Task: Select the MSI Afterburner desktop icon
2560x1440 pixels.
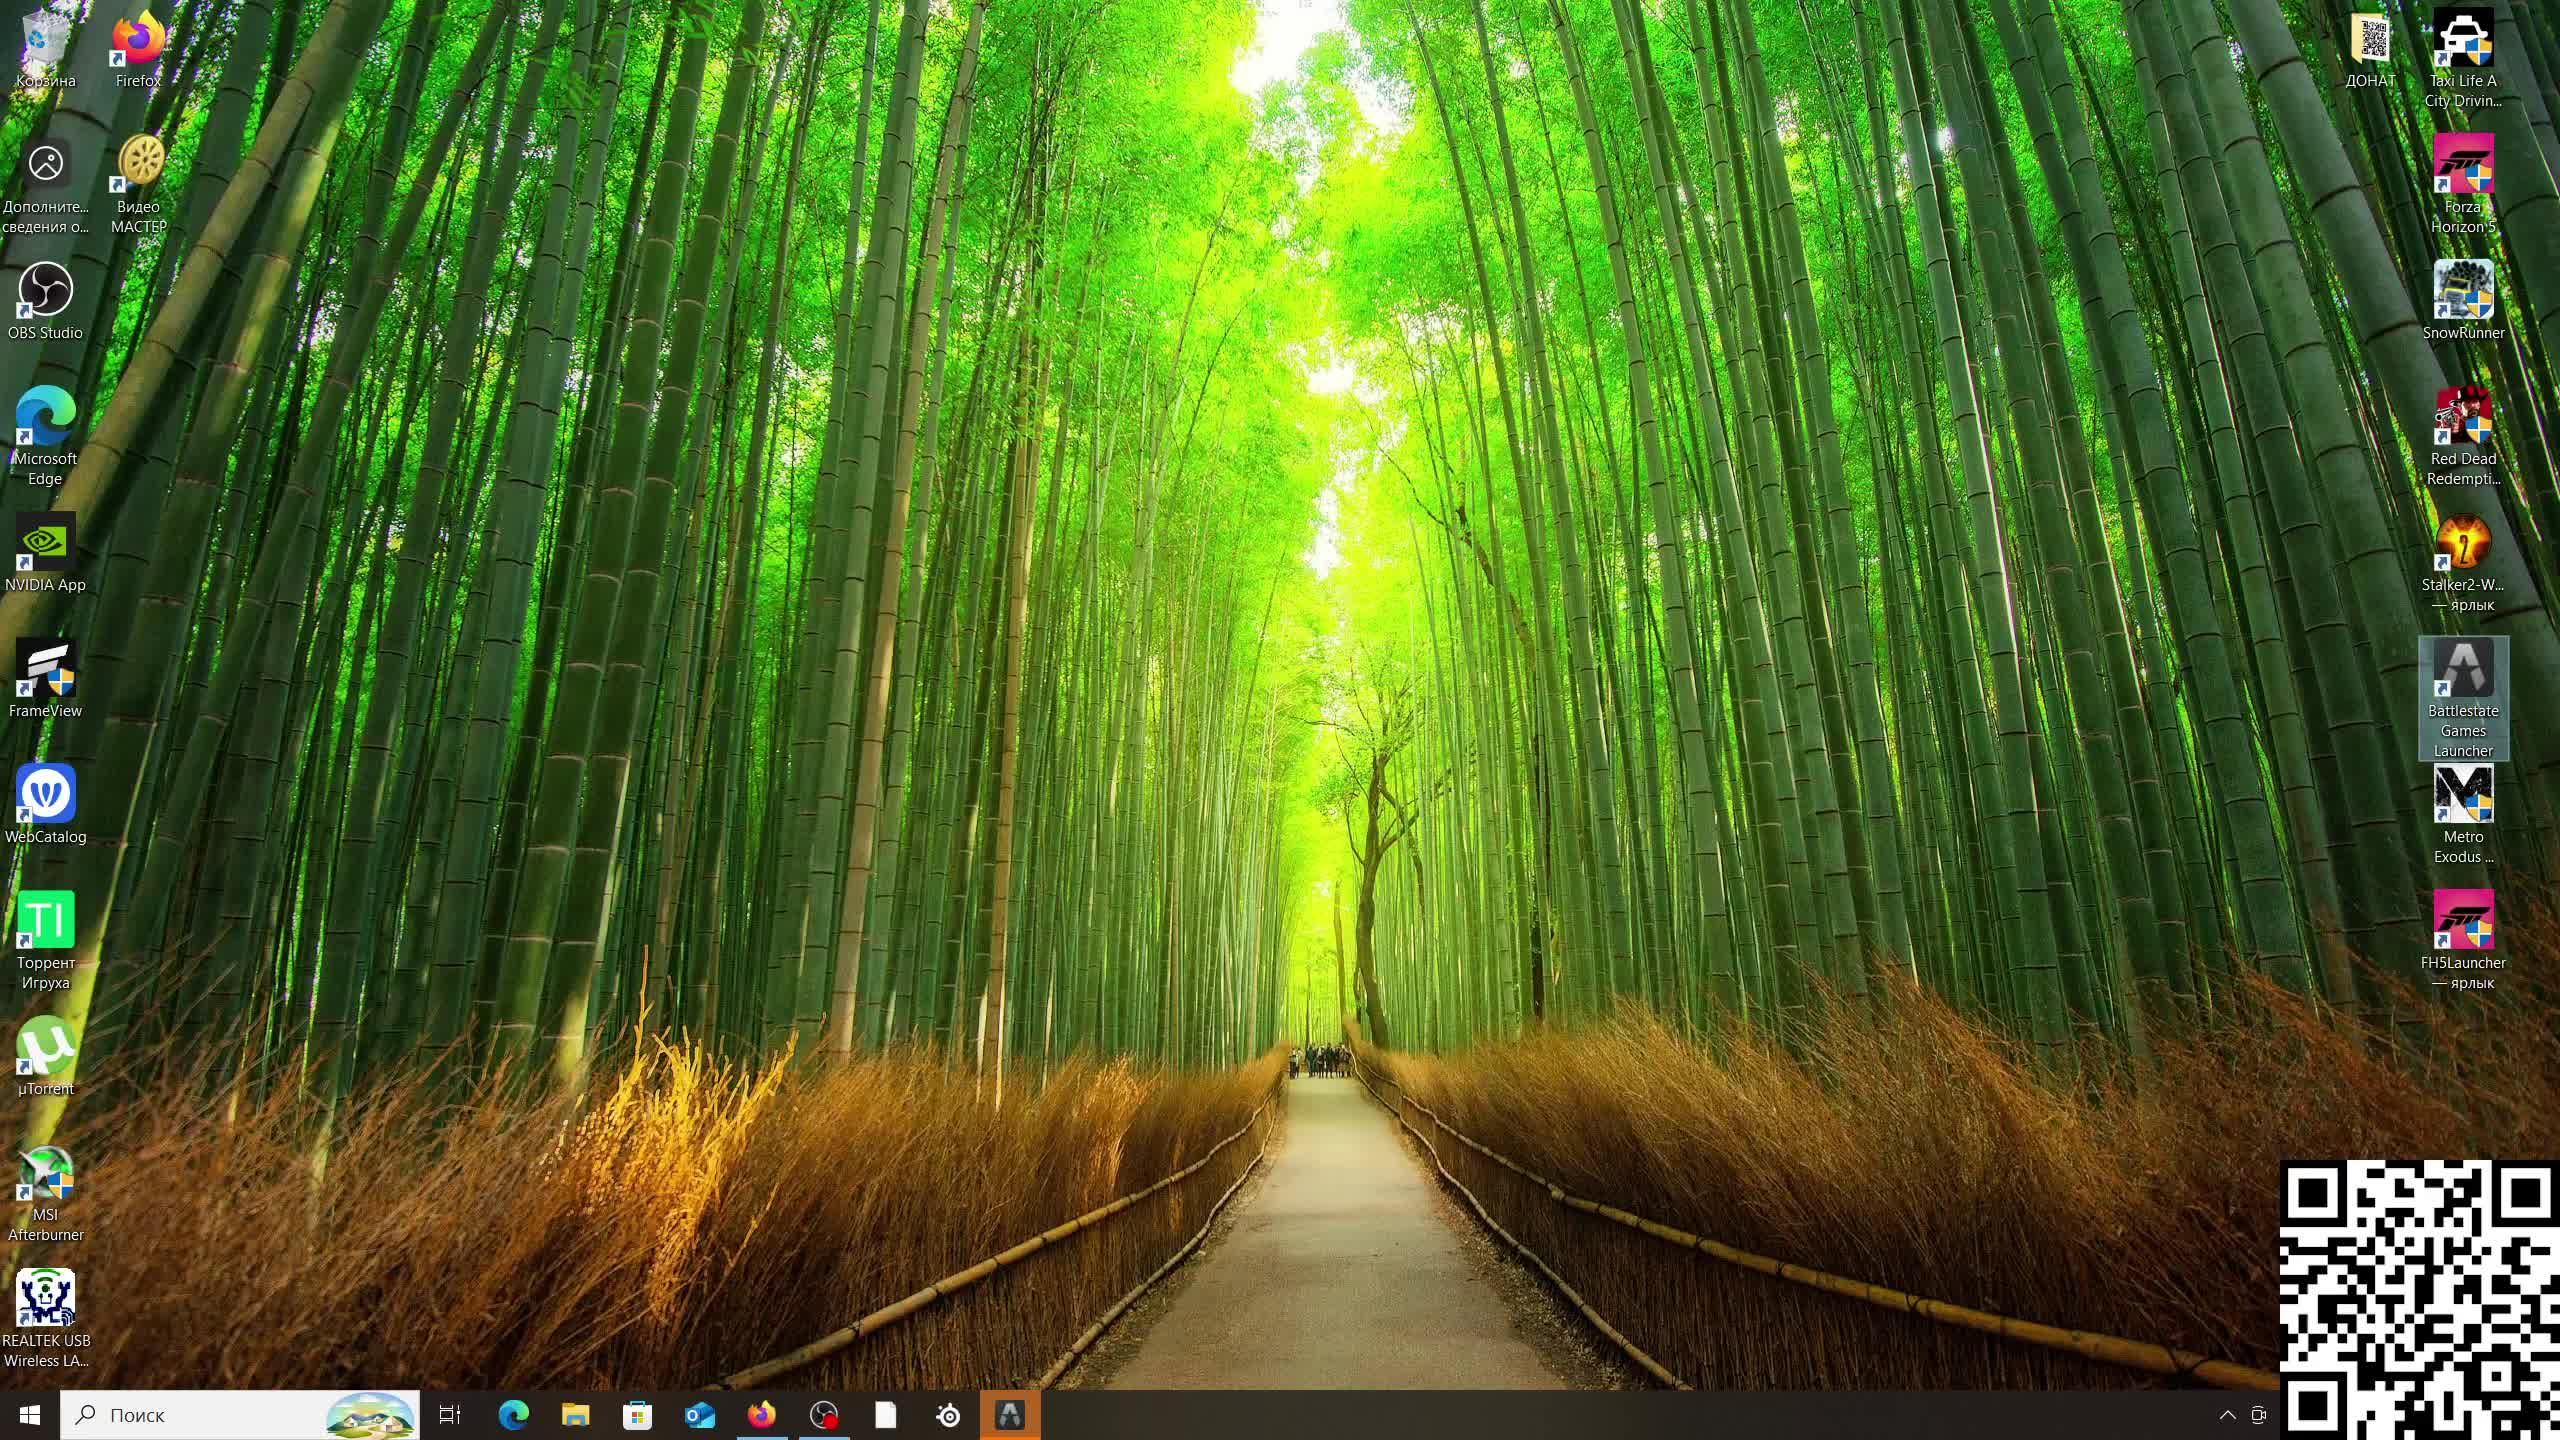Action: pyautogui.click(x=45, y=1174)
